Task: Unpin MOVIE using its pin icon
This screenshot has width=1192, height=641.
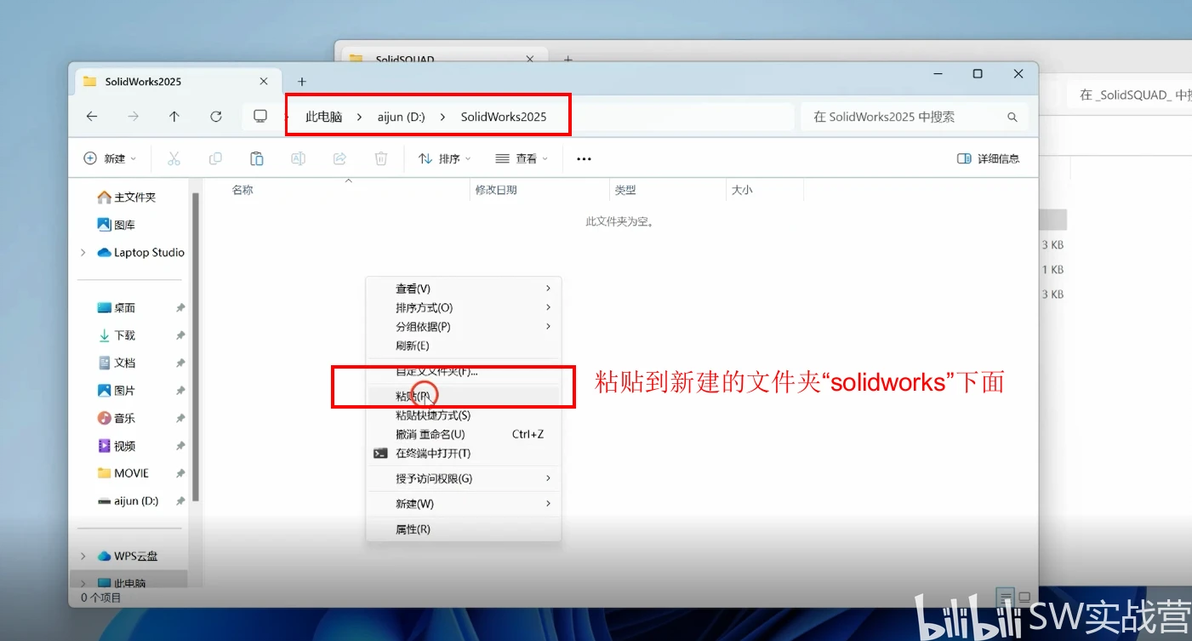Action: click(x=180, y=474)
